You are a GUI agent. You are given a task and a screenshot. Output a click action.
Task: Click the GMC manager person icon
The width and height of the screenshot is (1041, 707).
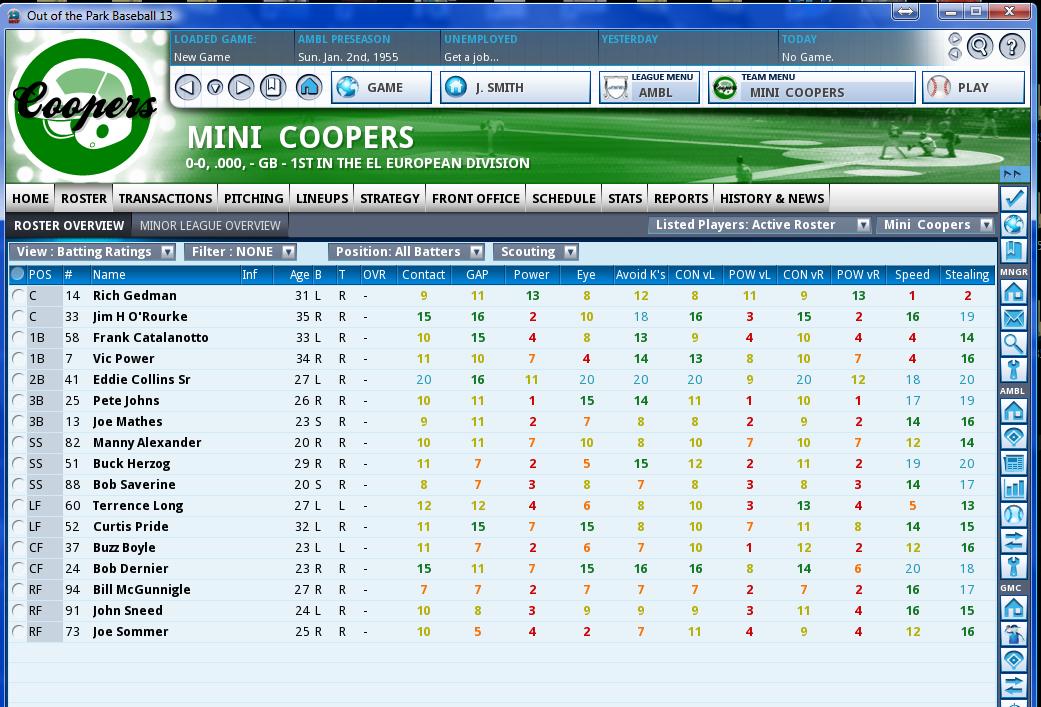pyautogui.click(x=1013, y=634)
